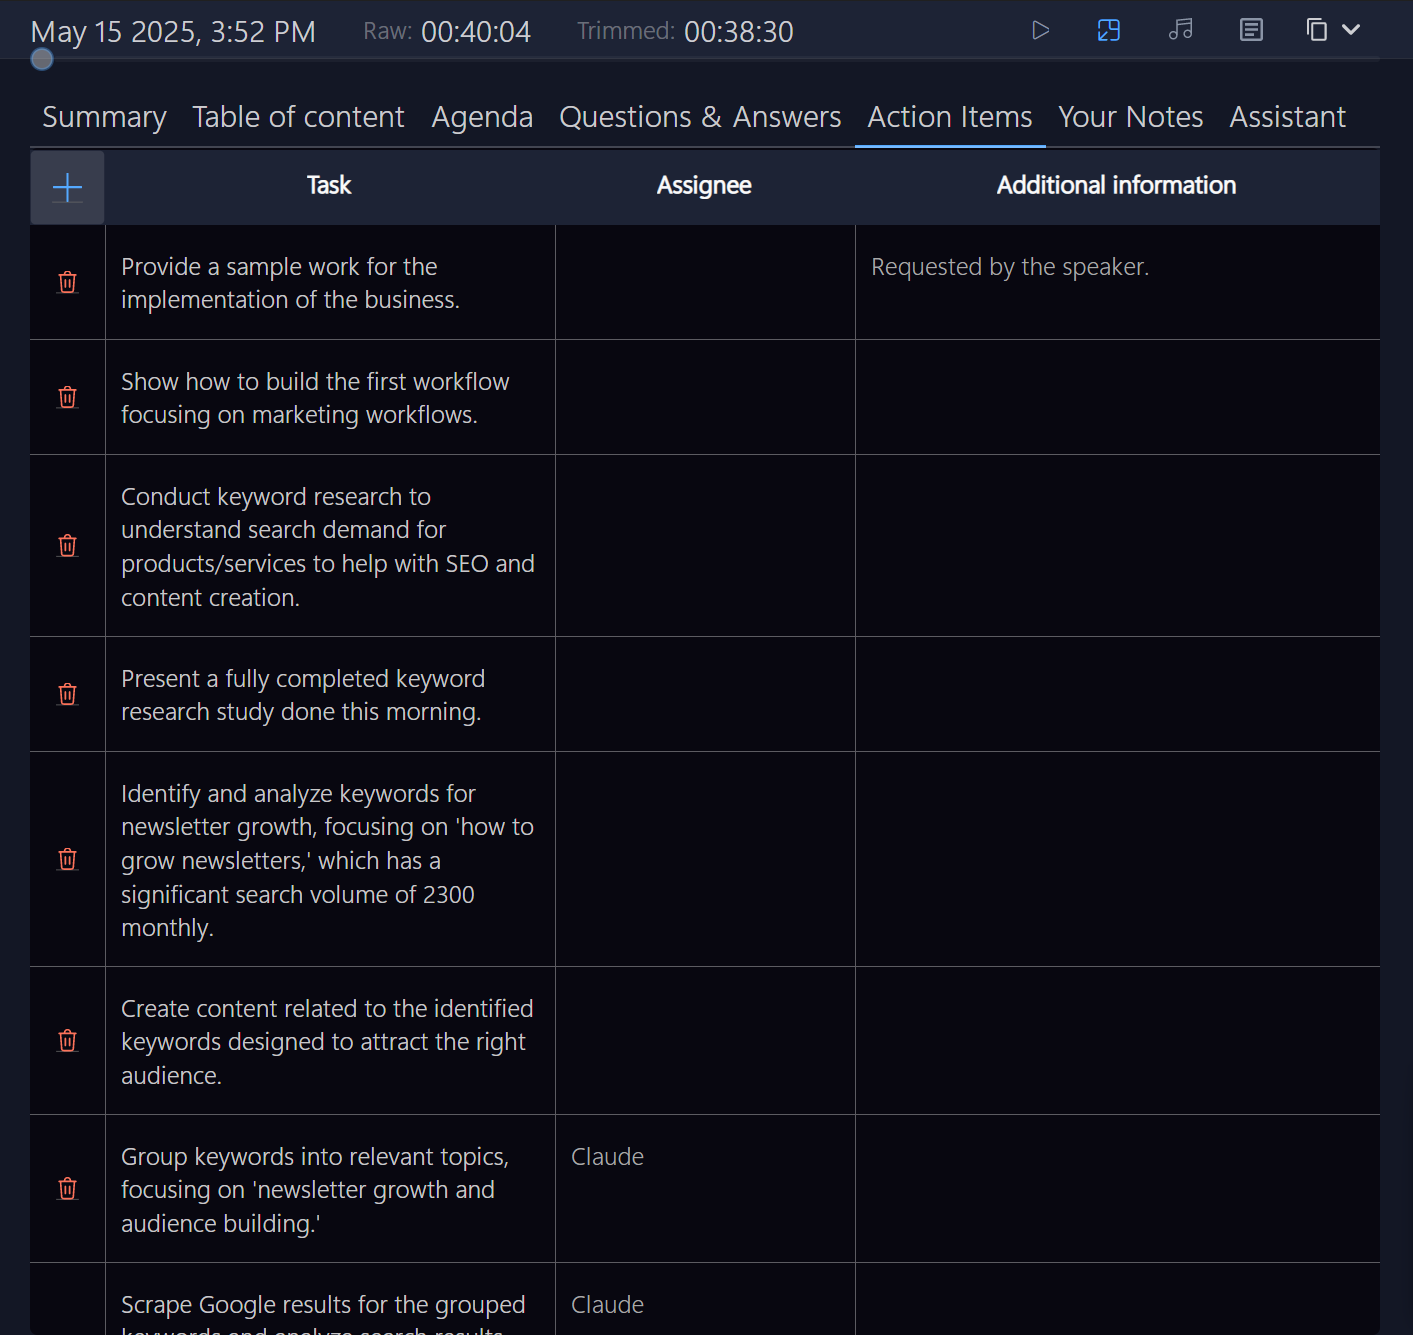The image size is (1413, 1335).
Task: Delete the 'Conduct keyword research' task
Action: 67,546
